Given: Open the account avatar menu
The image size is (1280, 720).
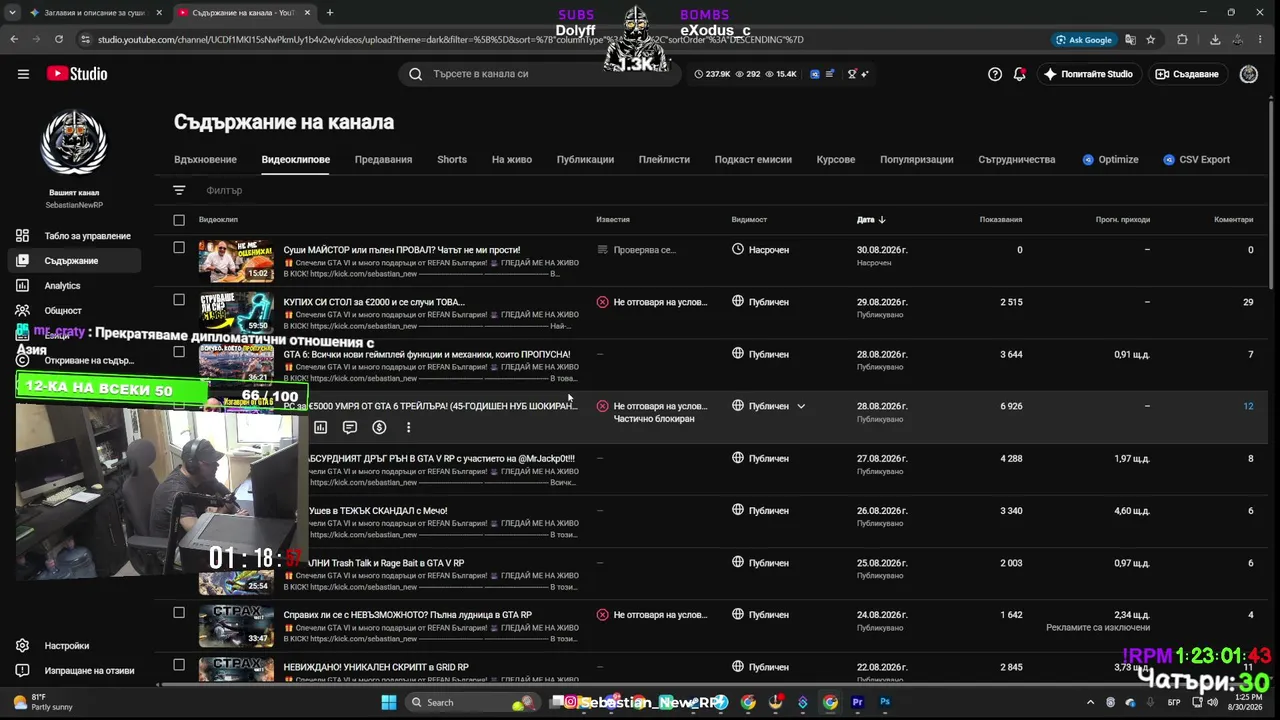Looking at the screenshot, I should point(1248,74).
